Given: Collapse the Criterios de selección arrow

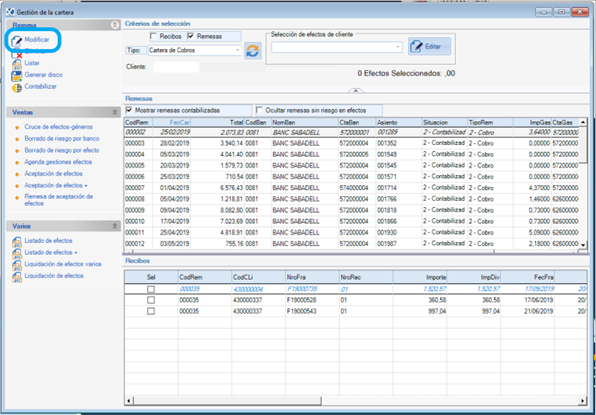Looking at the screenshot, I should [356, 90].
